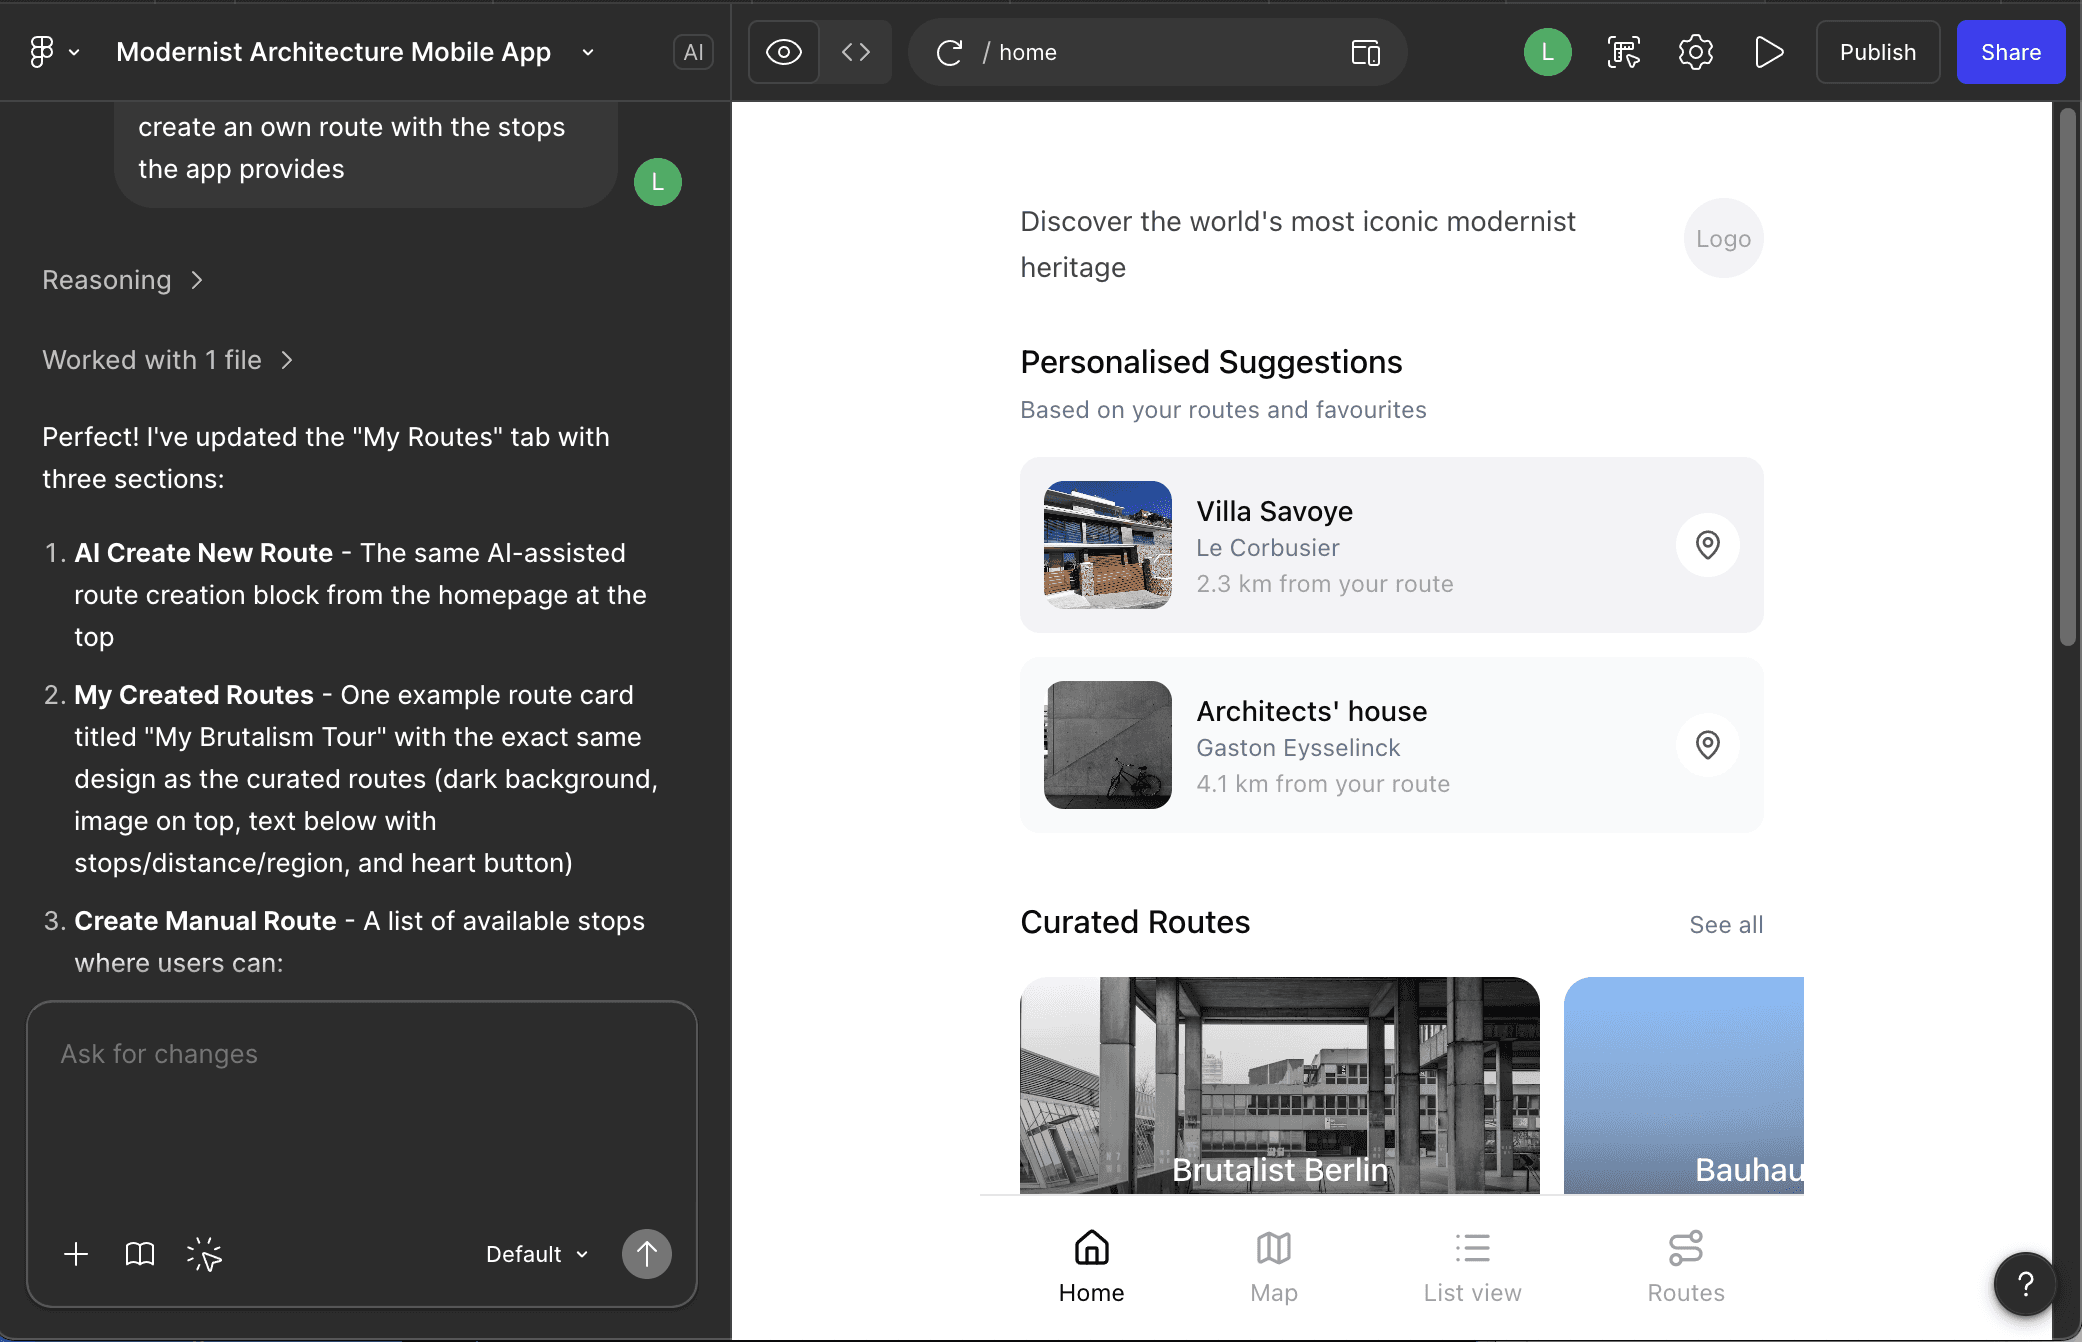This screenshot has width=2082, height=1342.
Task: Switch to the Routes tab
Action: pos(1685,1267)
